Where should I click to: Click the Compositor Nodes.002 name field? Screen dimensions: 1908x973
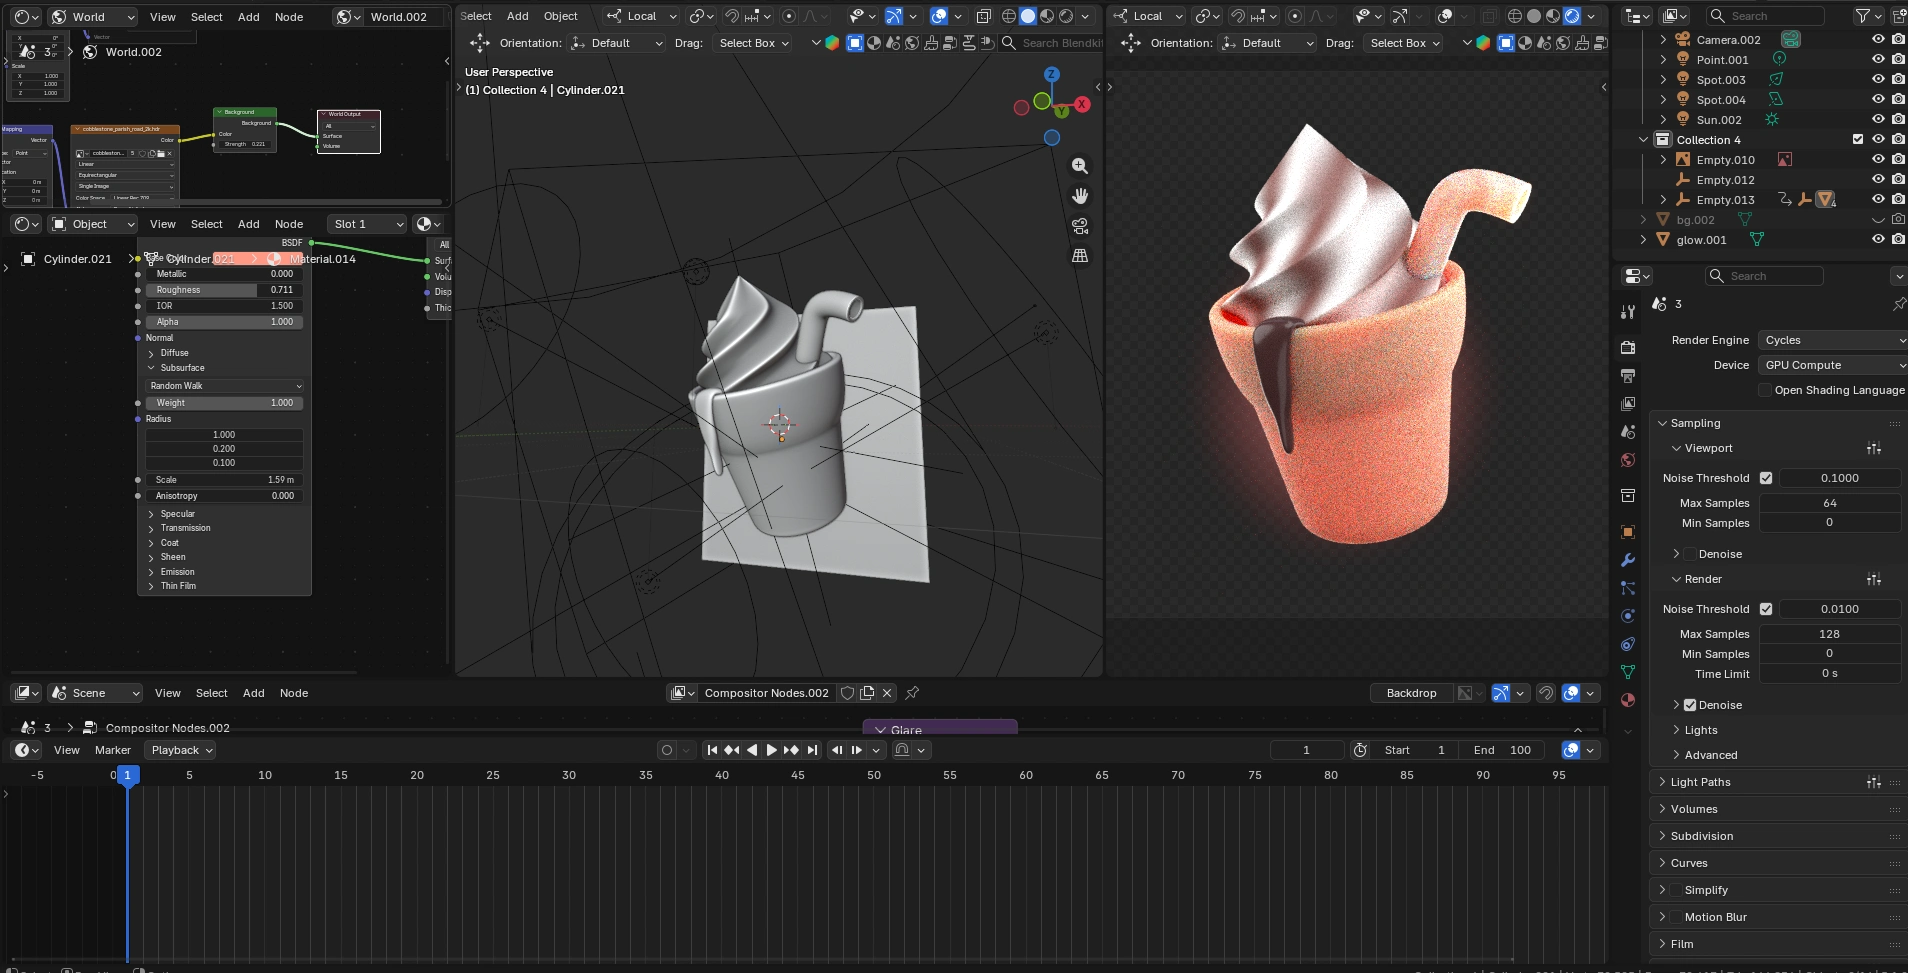coord(767,693)
